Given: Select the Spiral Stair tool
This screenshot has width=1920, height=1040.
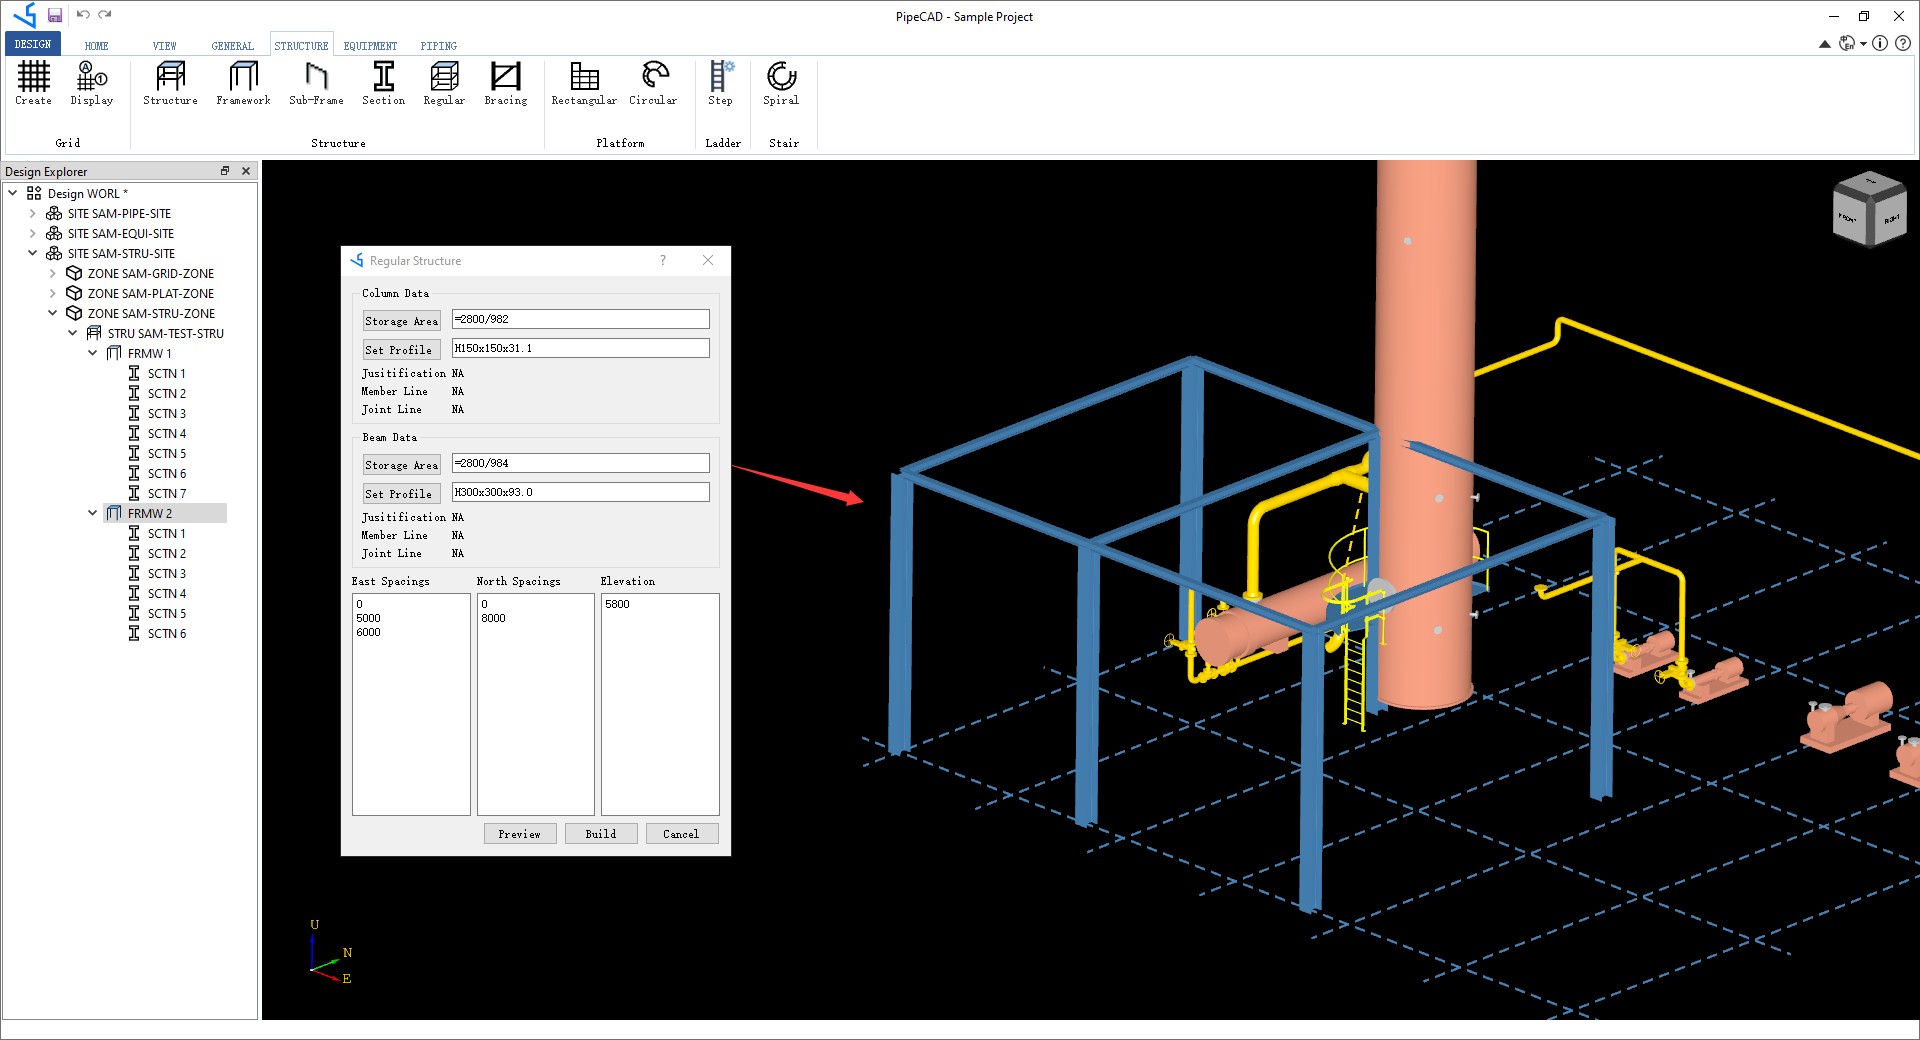Looking at the screenshot, I should pos(780,85).
